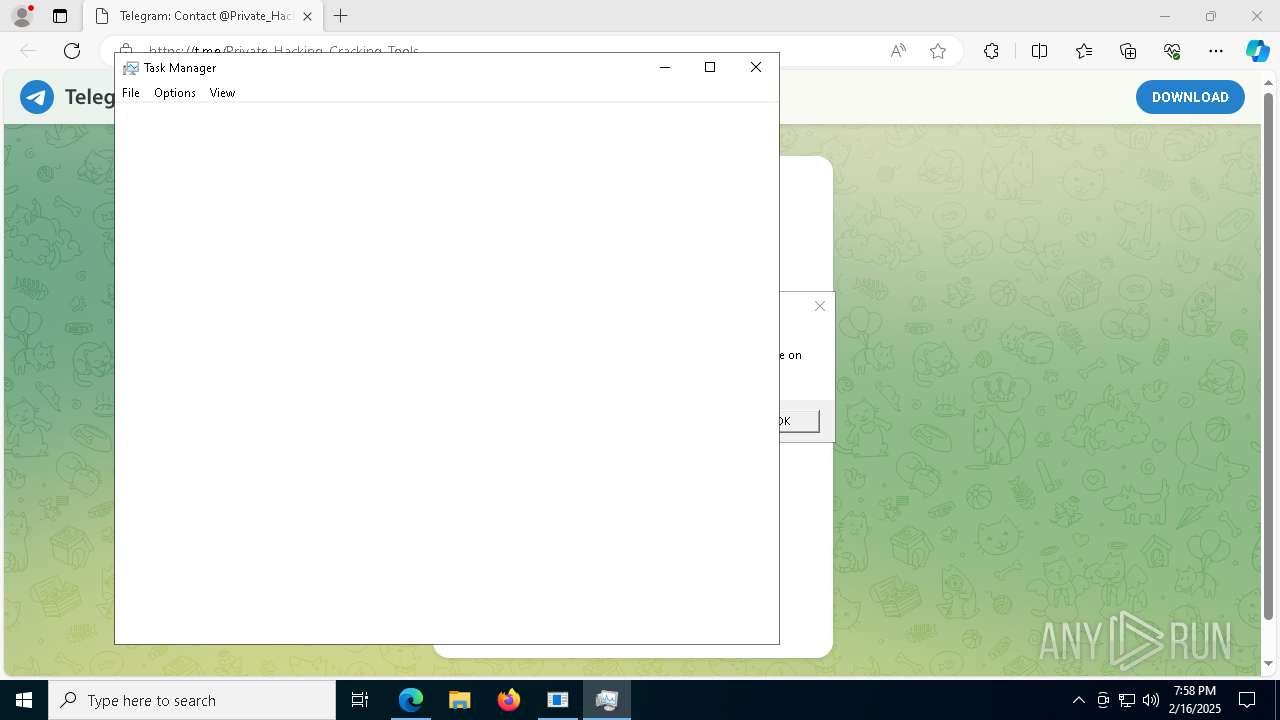Maximize the Task Manager window
Screen dimensions: 1280x720
[710, 67]
